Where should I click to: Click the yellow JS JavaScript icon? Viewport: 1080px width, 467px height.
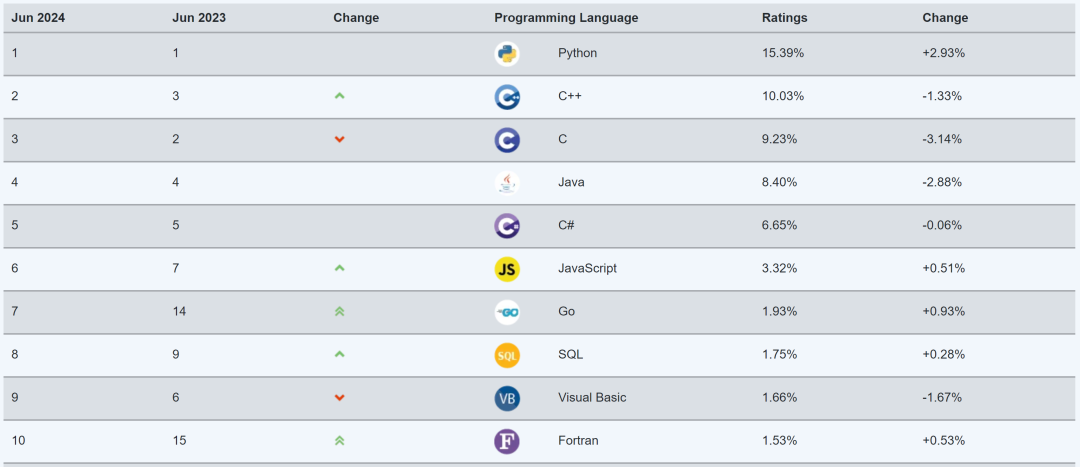click(507, 269)
